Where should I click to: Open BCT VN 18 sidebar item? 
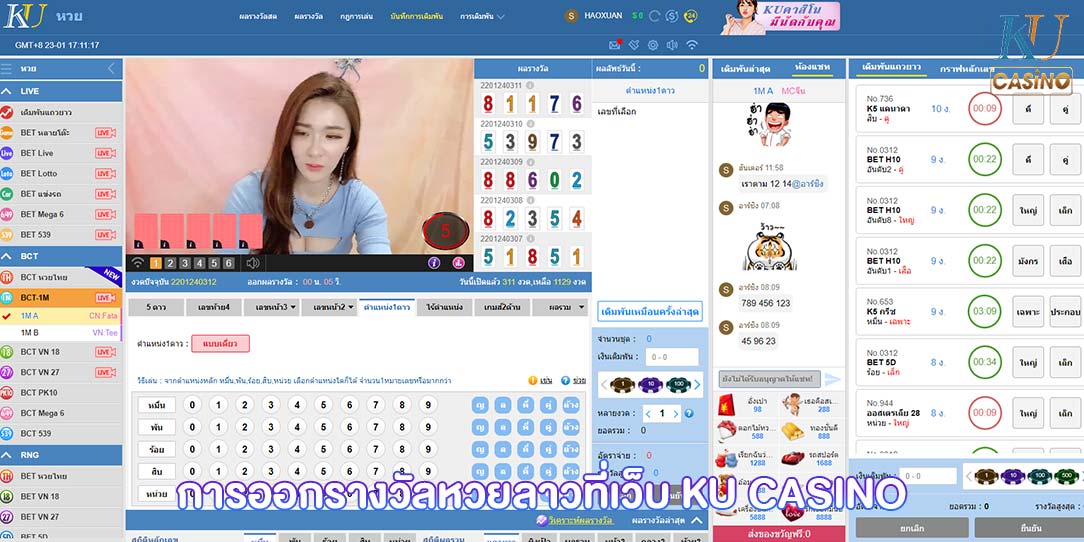61,351
